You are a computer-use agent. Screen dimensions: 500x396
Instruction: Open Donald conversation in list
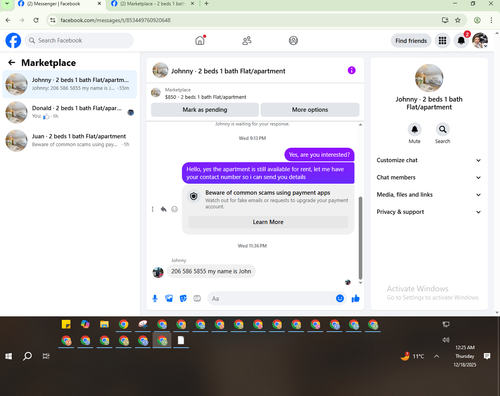pos(69,112)
